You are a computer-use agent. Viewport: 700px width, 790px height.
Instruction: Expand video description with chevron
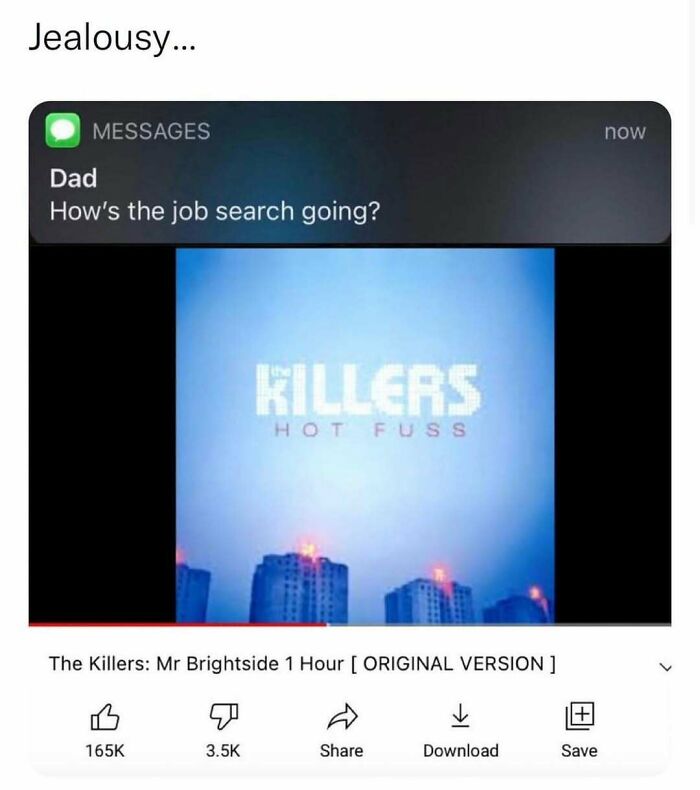[666, 668]
